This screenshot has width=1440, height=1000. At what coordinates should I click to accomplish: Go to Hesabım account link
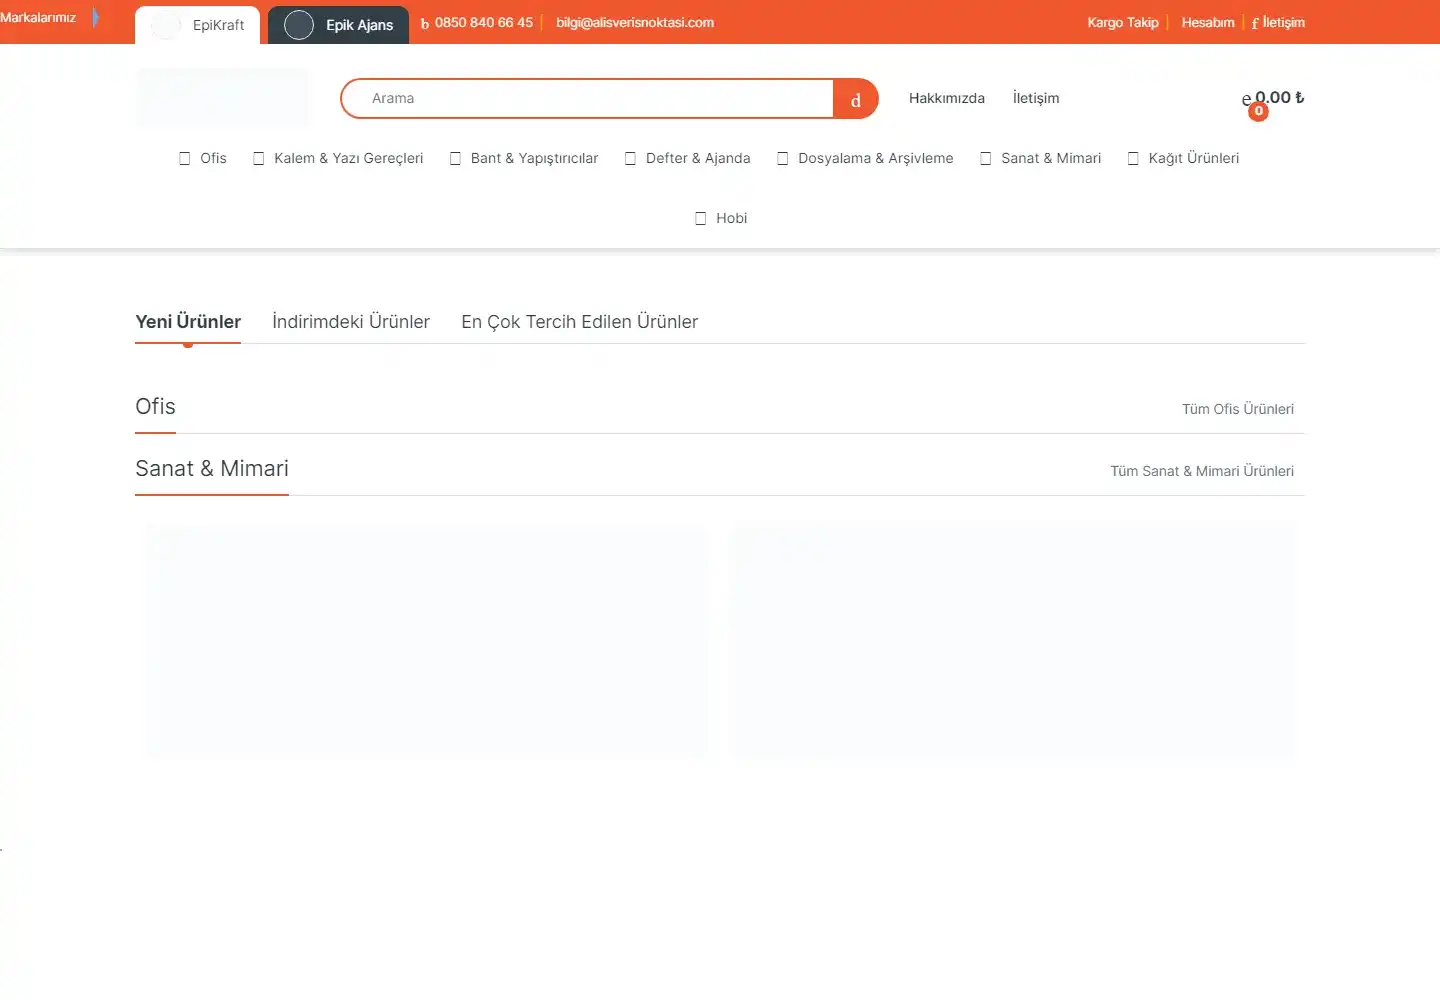pyautogui.click(x=1208, y=22)
